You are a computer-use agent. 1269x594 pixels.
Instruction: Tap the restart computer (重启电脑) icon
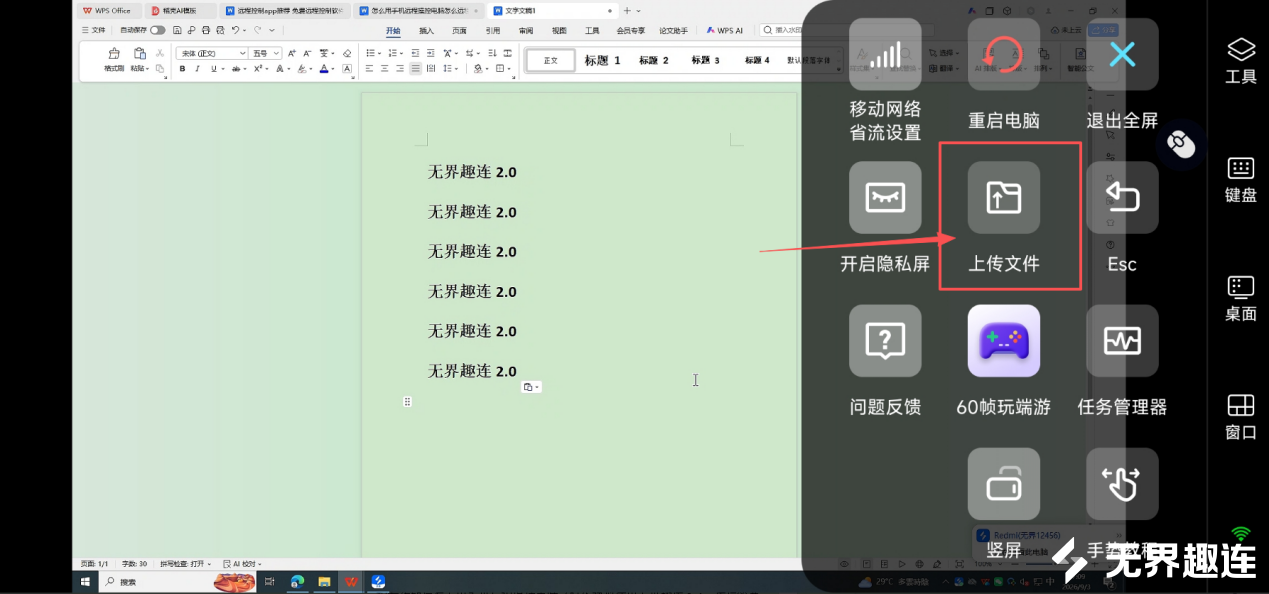tap(1004, 55)
